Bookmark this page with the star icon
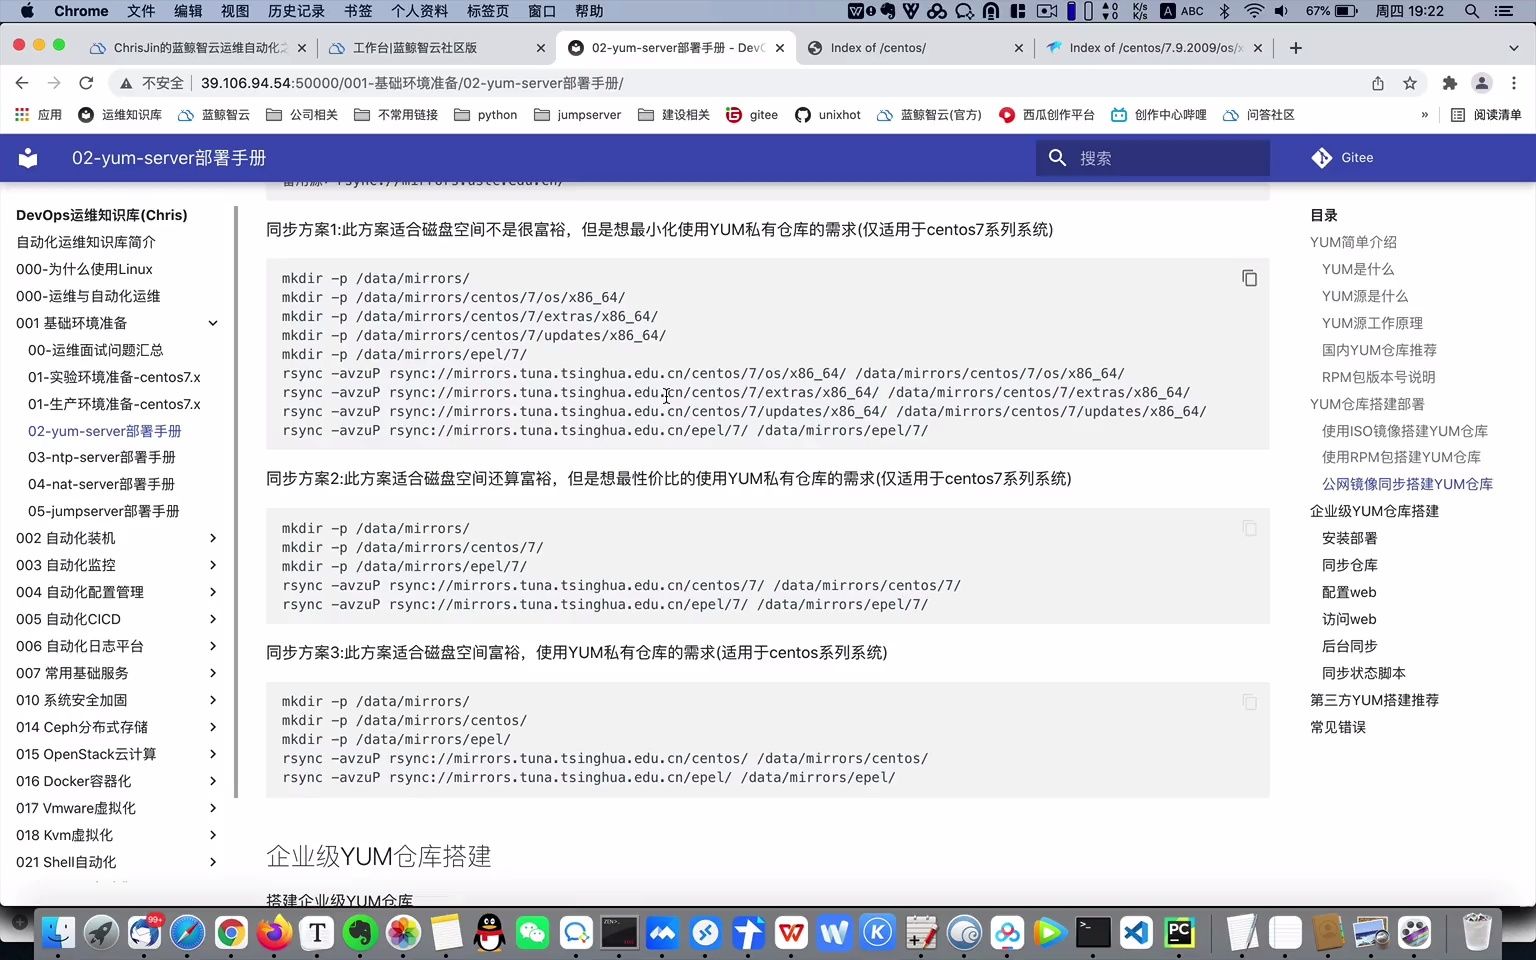Screen dimensions: 1536x960 click(1410, 83)
